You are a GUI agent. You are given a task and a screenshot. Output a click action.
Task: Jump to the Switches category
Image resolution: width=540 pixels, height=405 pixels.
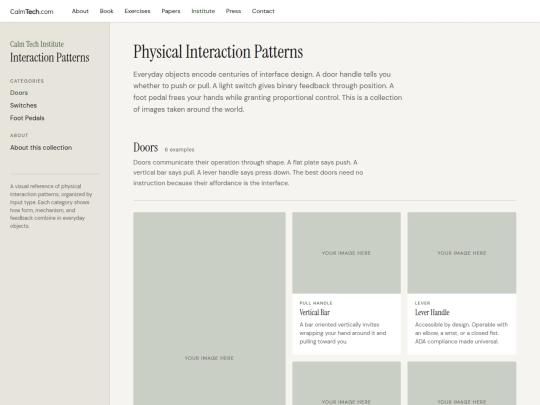pyautogui.click(x=23, y=105)
